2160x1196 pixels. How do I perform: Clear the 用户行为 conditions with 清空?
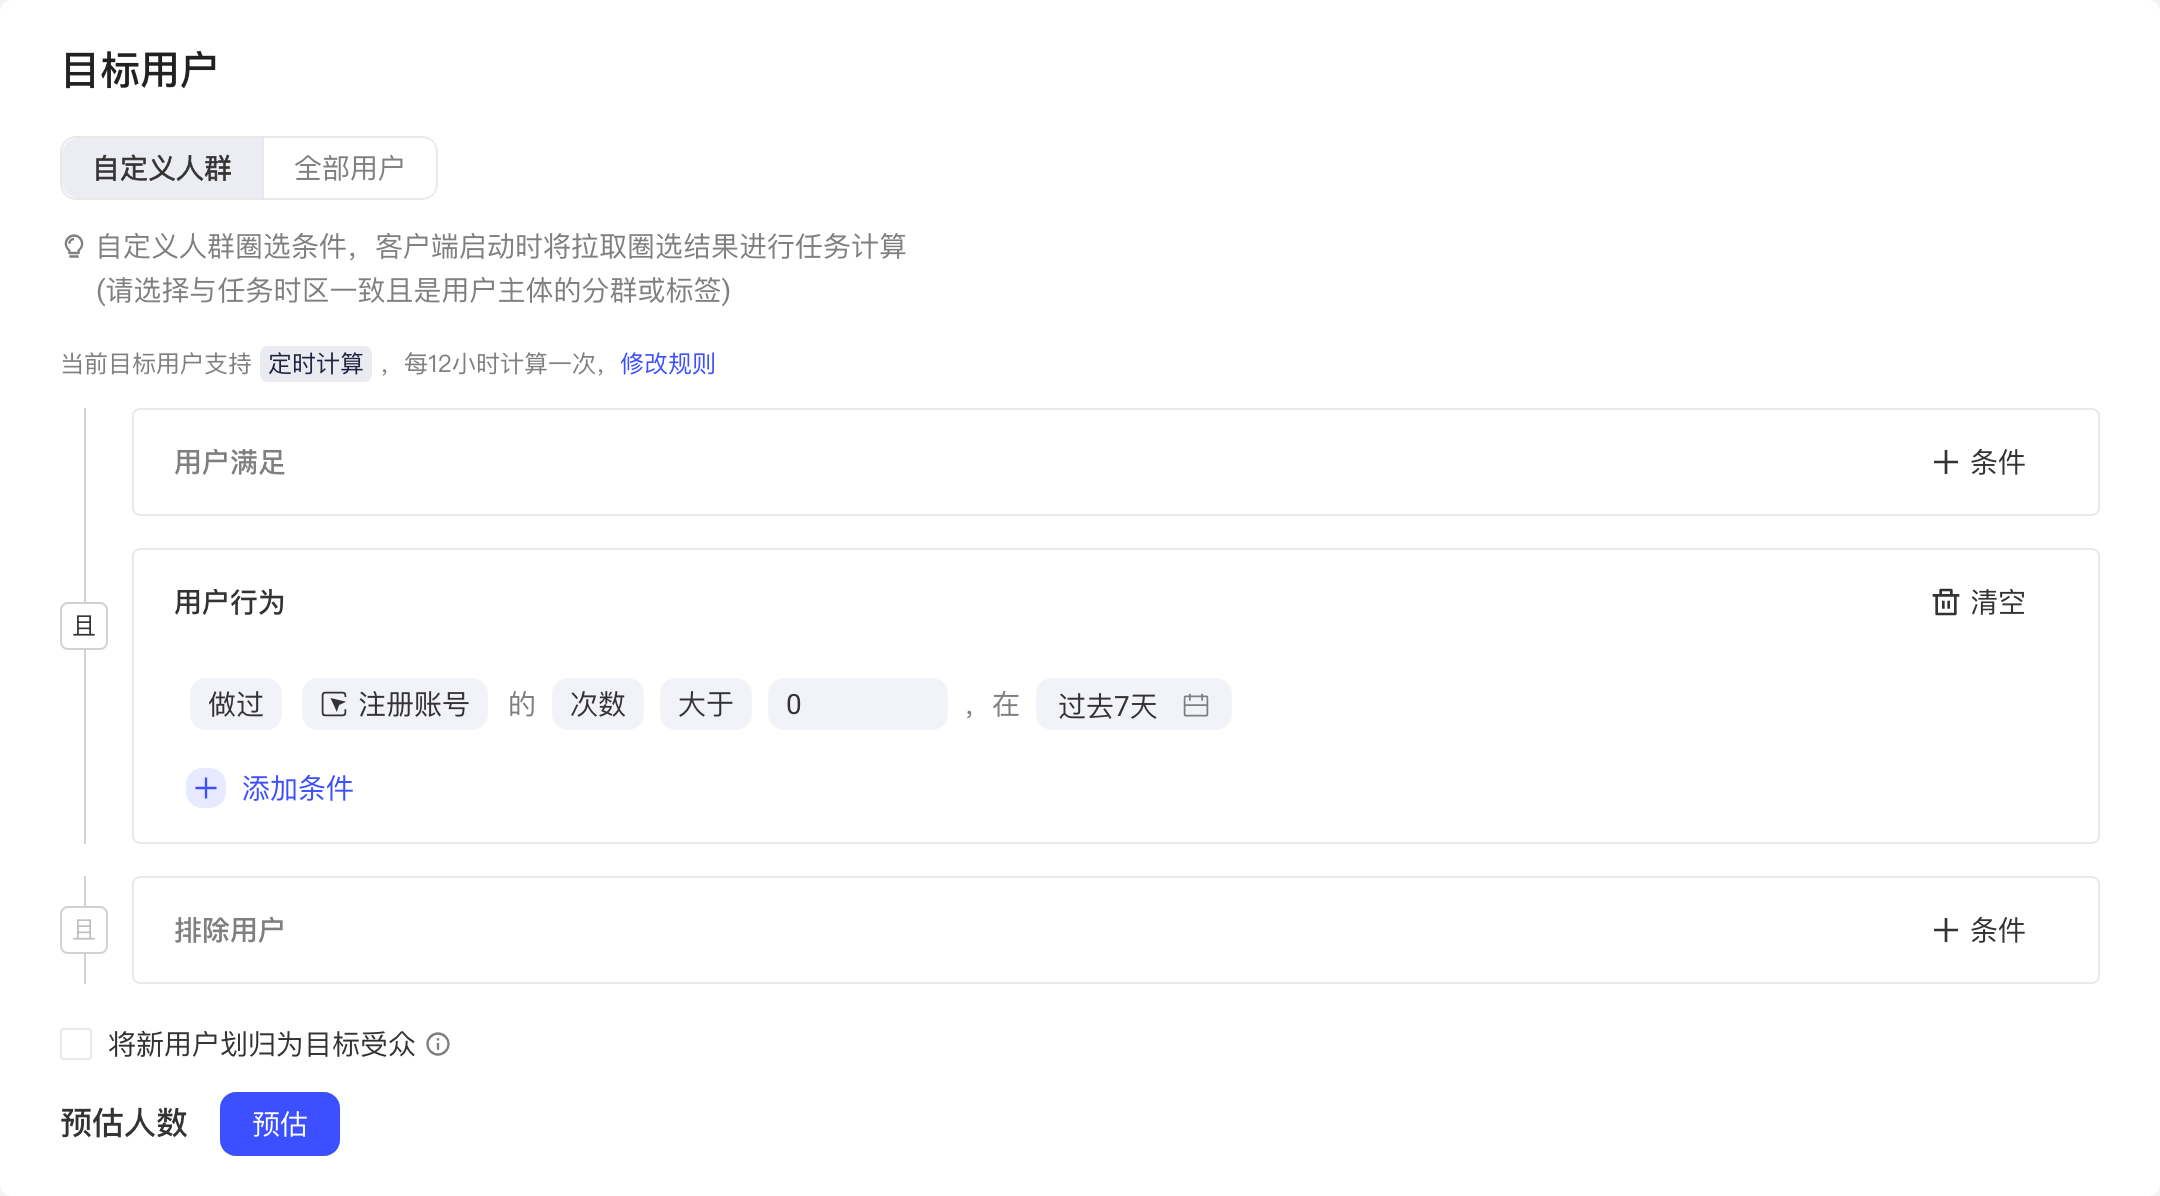pyautogui.click(x=1978, y=602)
